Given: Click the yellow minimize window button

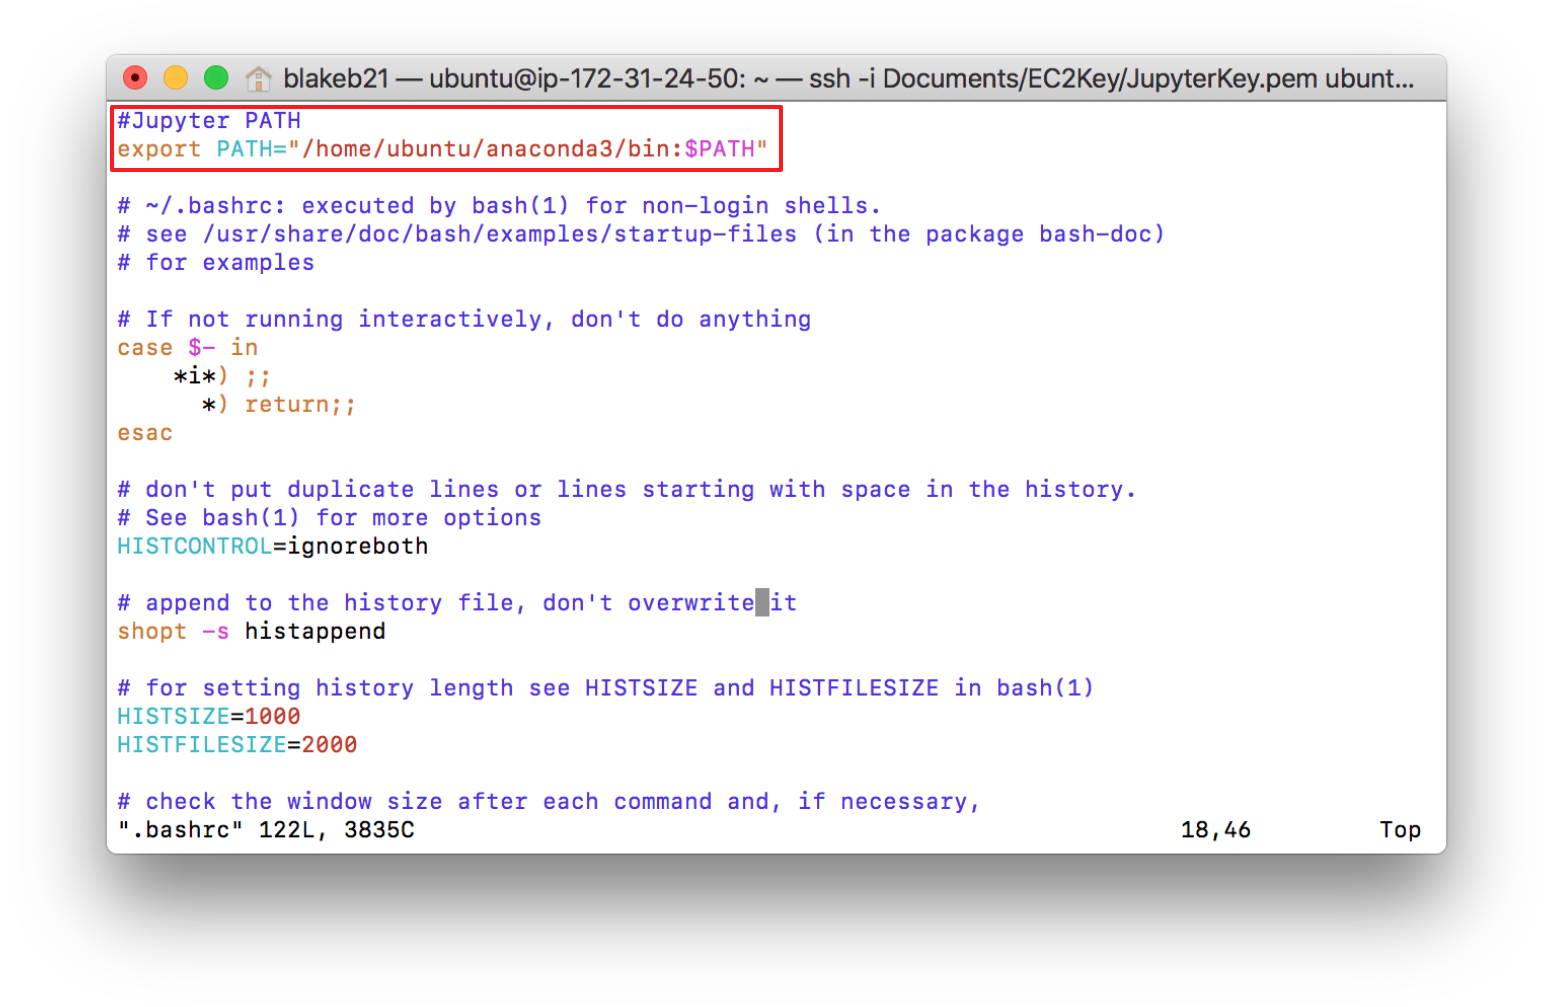Looking at the screenshot, I should coord(176,77).
